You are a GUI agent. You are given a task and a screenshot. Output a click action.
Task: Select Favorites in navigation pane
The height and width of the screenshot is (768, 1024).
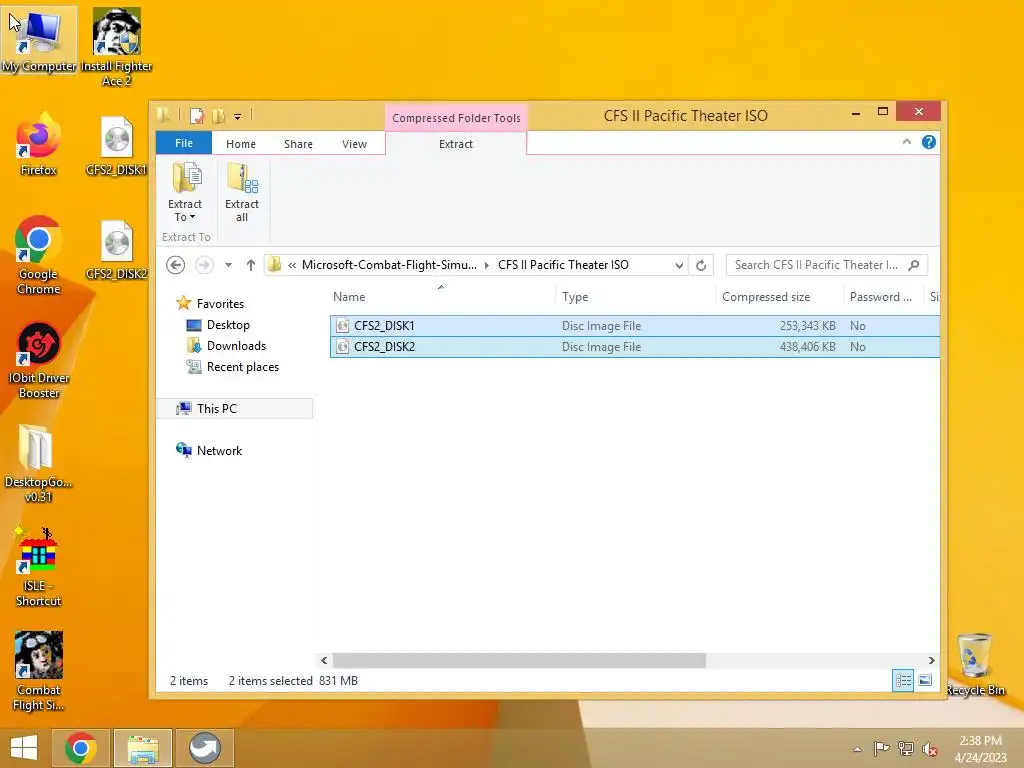[x=220, y=304]
